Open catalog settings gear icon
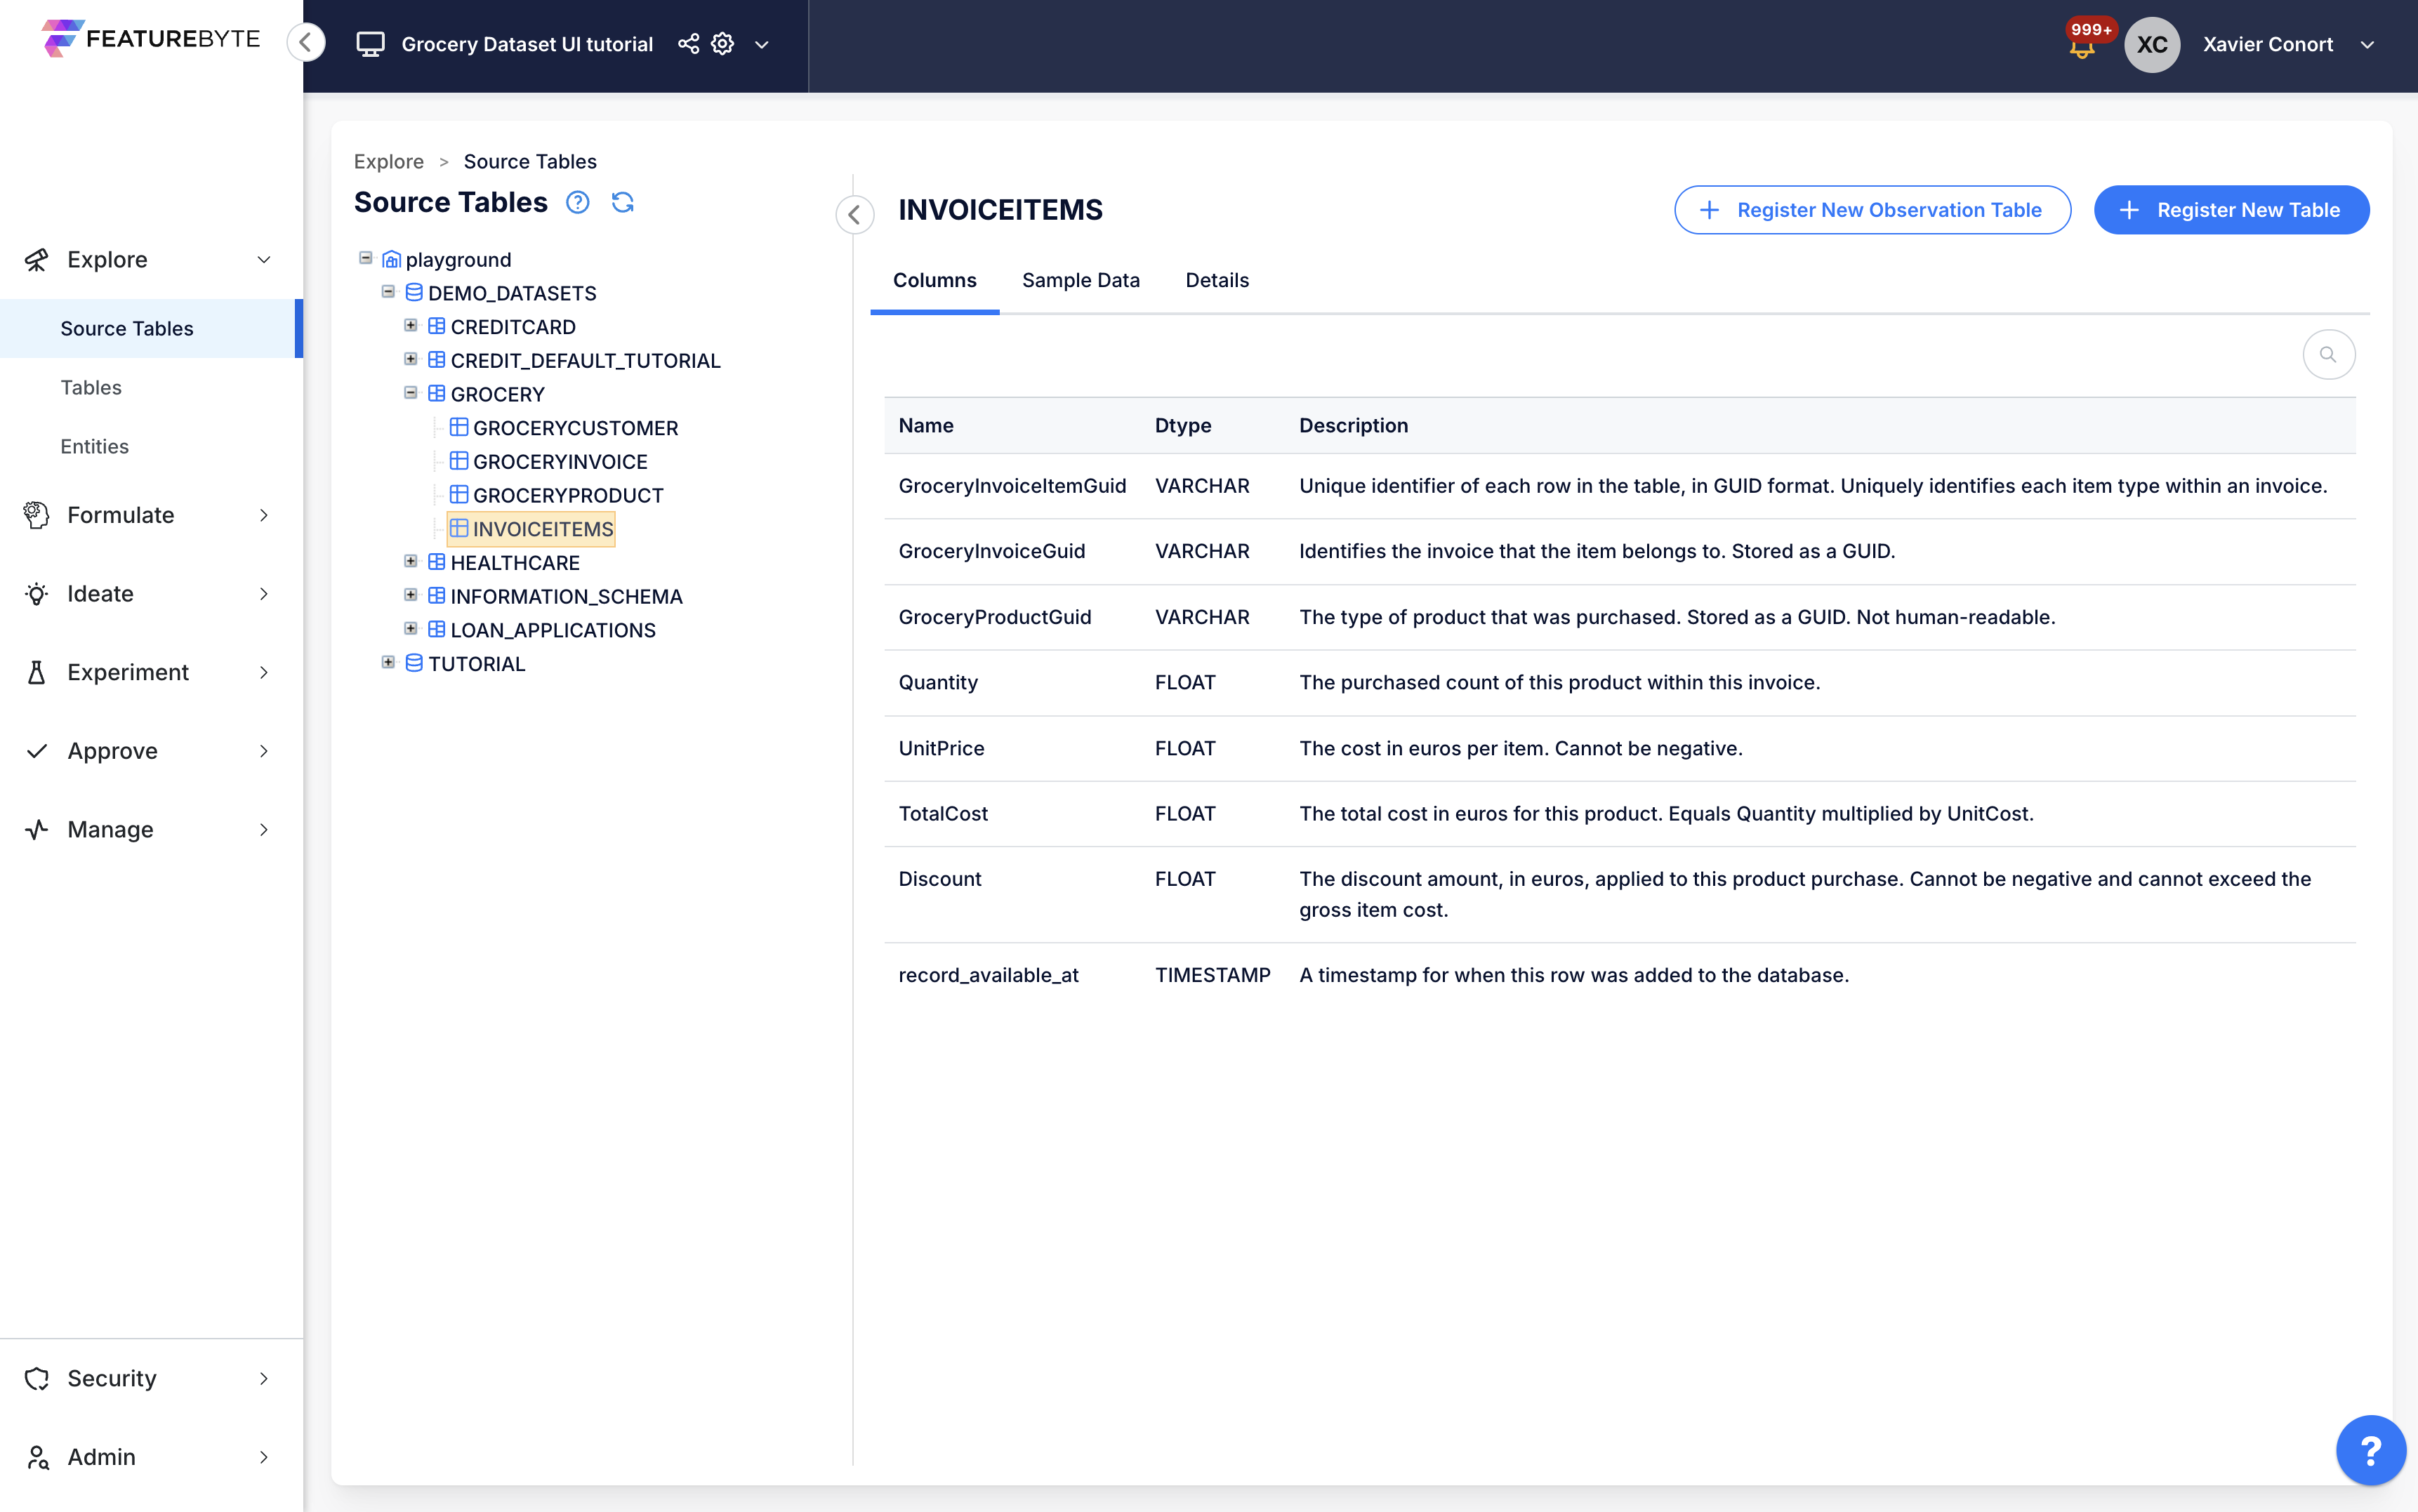The height and width of the screenshot is (1512, 2418). click(722, 44)
